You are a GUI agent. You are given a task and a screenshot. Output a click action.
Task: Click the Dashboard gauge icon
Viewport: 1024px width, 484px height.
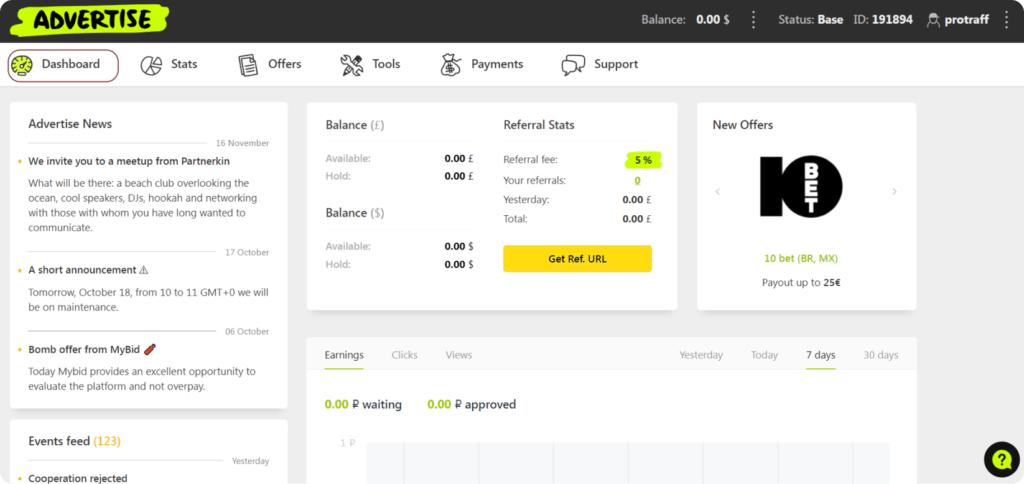point(23,65)
